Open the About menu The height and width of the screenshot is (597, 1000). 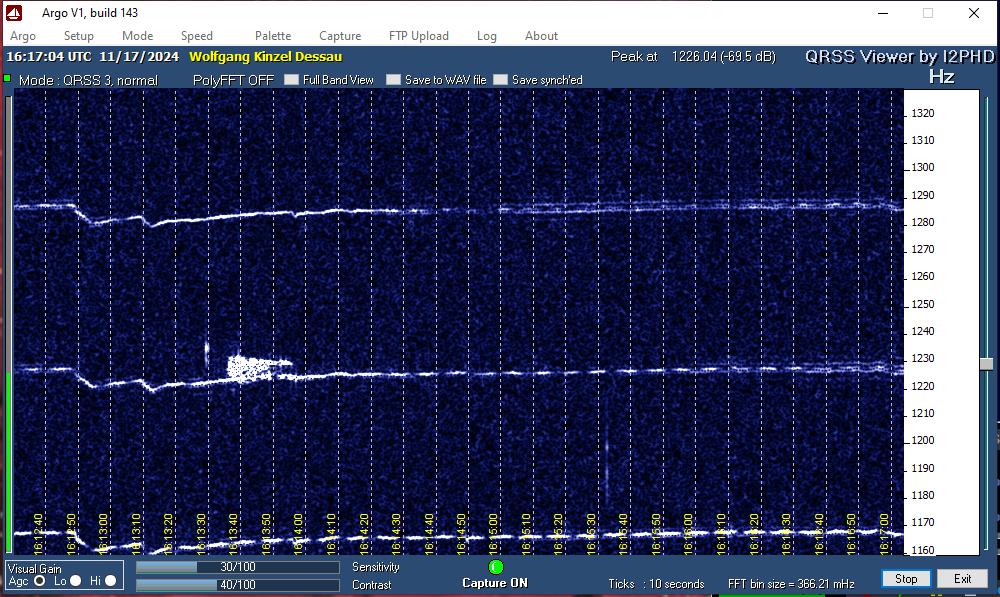(541, 36)
